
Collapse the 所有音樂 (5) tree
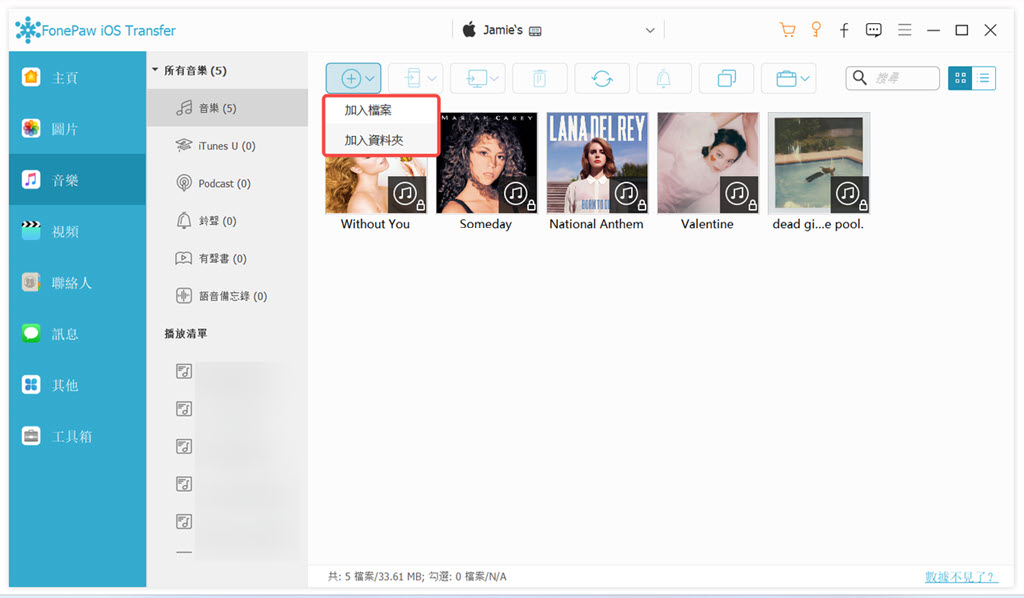[155, 69]
